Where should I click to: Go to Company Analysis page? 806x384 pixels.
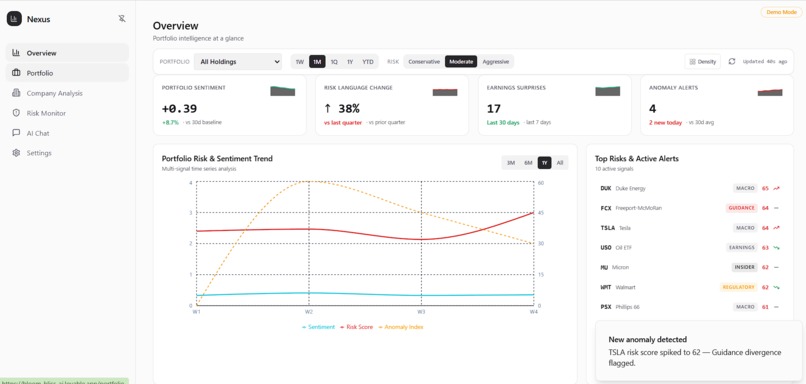67,93
